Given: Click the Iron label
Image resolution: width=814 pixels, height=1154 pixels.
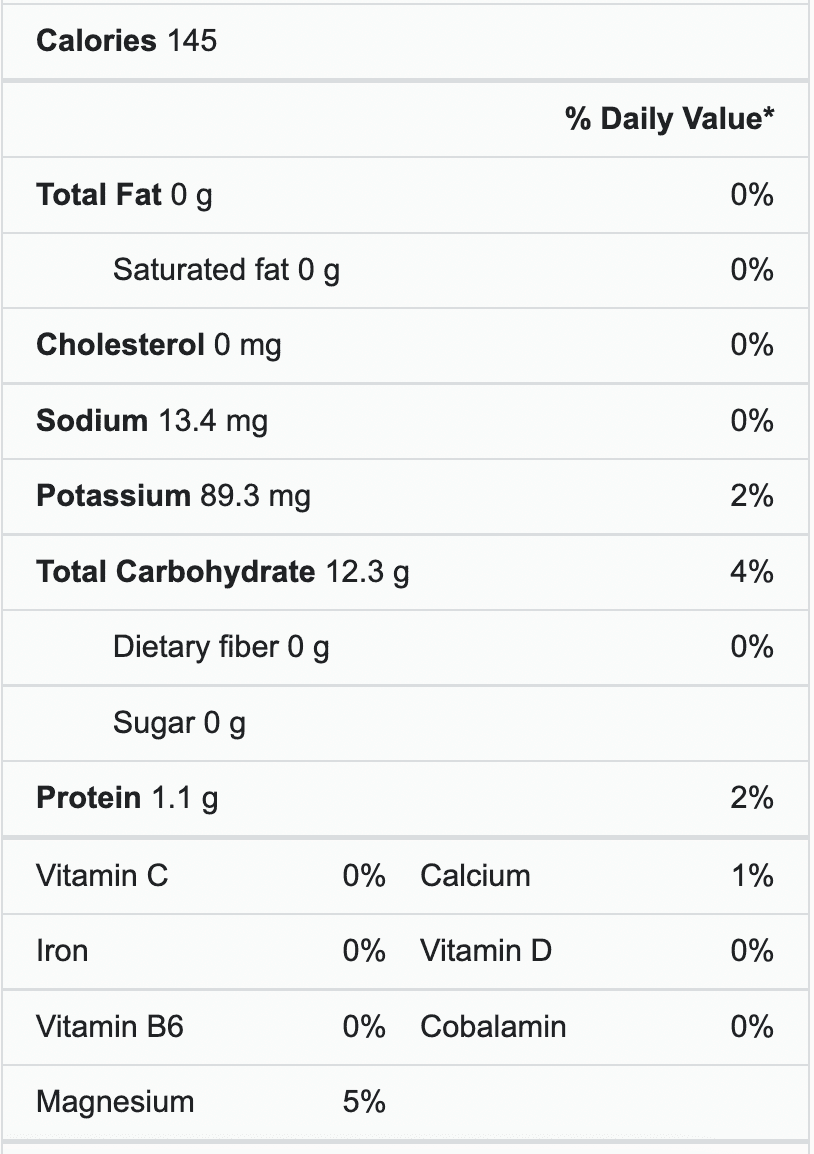Looking at the screenshot, I should [x=62, y=951].
